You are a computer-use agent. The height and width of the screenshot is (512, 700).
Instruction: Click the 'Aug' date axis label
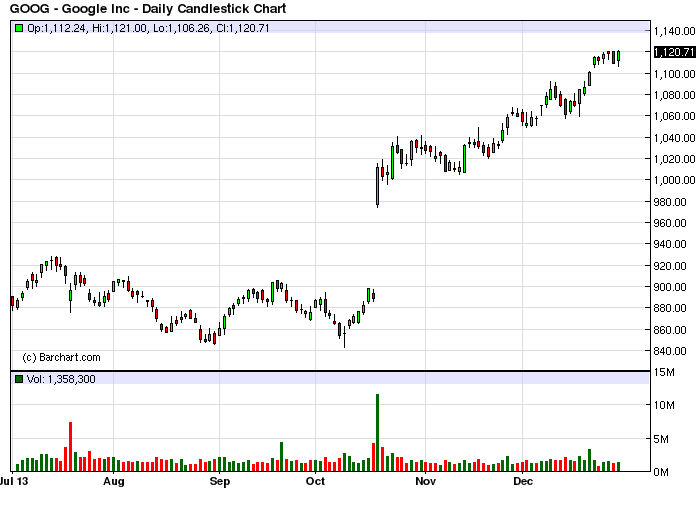113,482
